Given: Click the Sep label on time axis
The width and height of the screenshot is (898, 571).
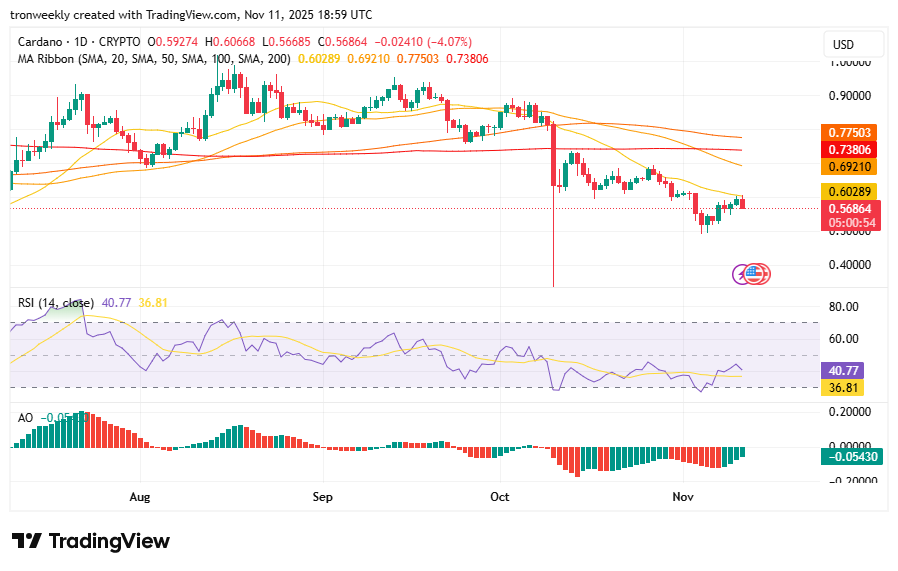Looking at the screenshot, I should (x=322, y=497).
